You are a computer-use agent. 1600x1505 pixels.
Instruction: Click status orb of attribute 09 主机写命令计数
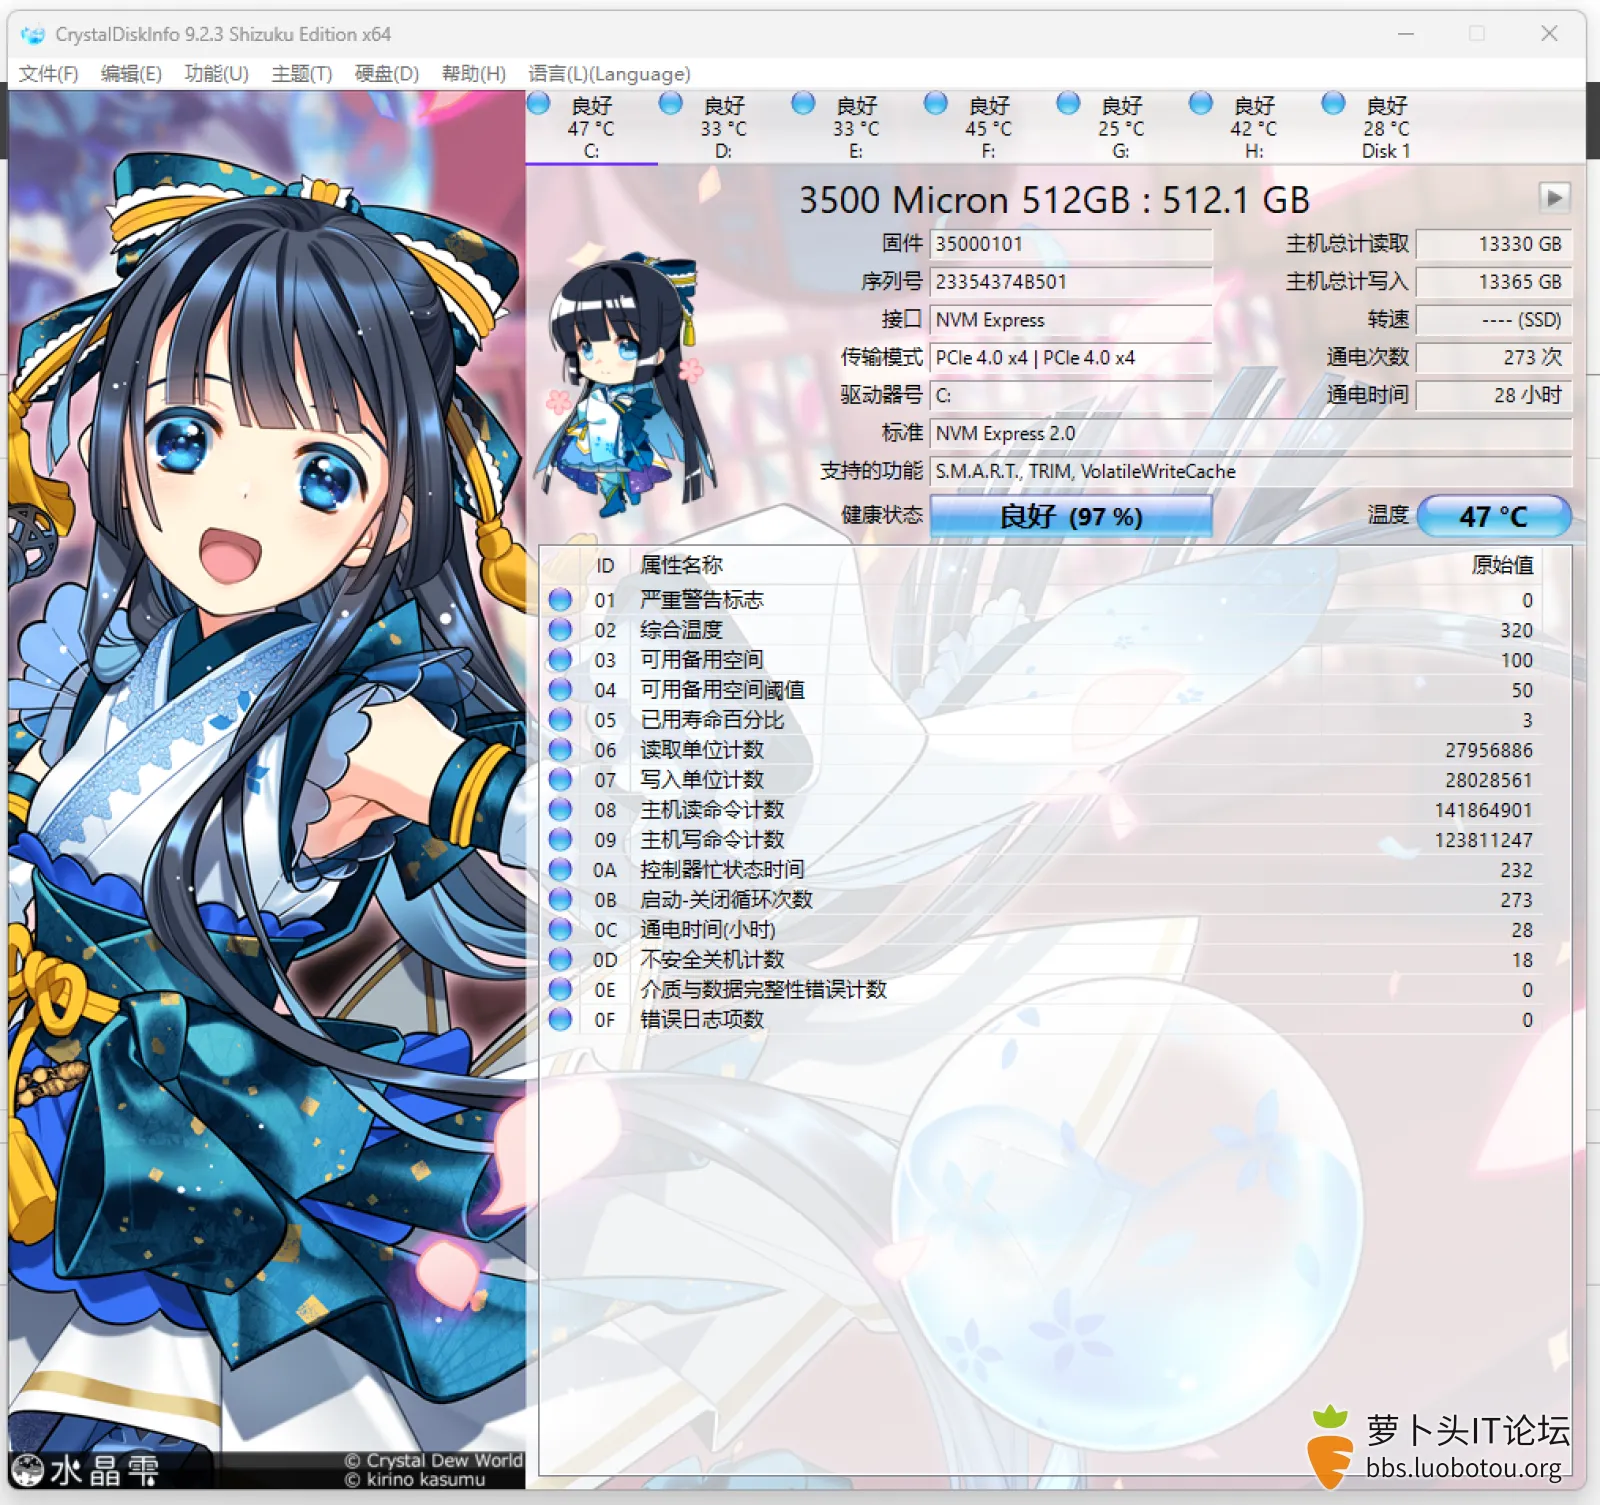tap(561, 840)
